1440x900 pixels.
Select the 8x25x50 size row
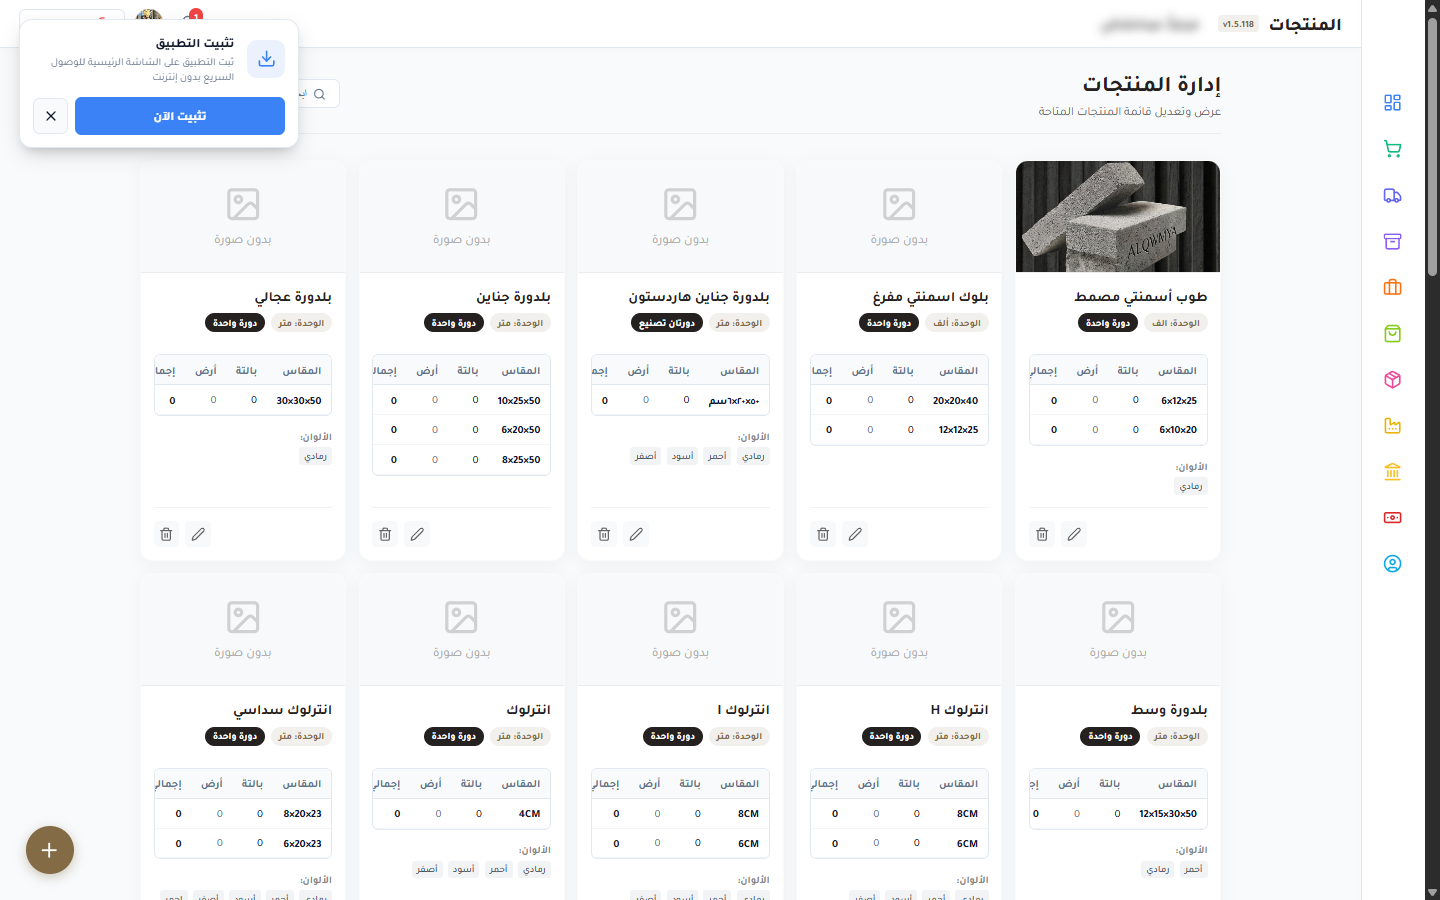pos(461,460)
